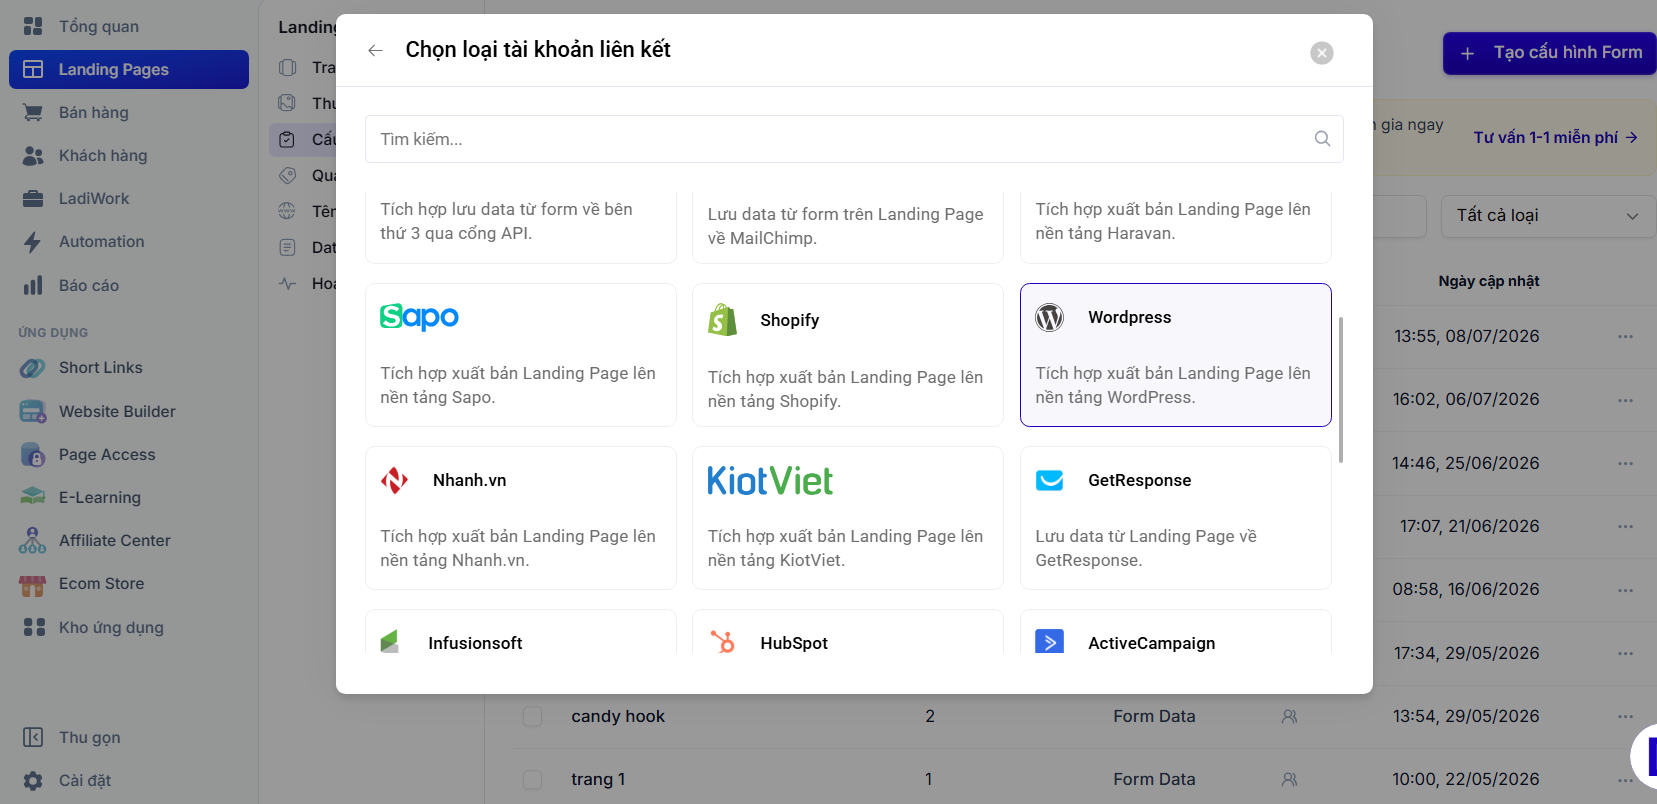This screenshot has width=1657, height=804.
Task: Click the Automation lightning bolt icon
Action: coord(33,242)
